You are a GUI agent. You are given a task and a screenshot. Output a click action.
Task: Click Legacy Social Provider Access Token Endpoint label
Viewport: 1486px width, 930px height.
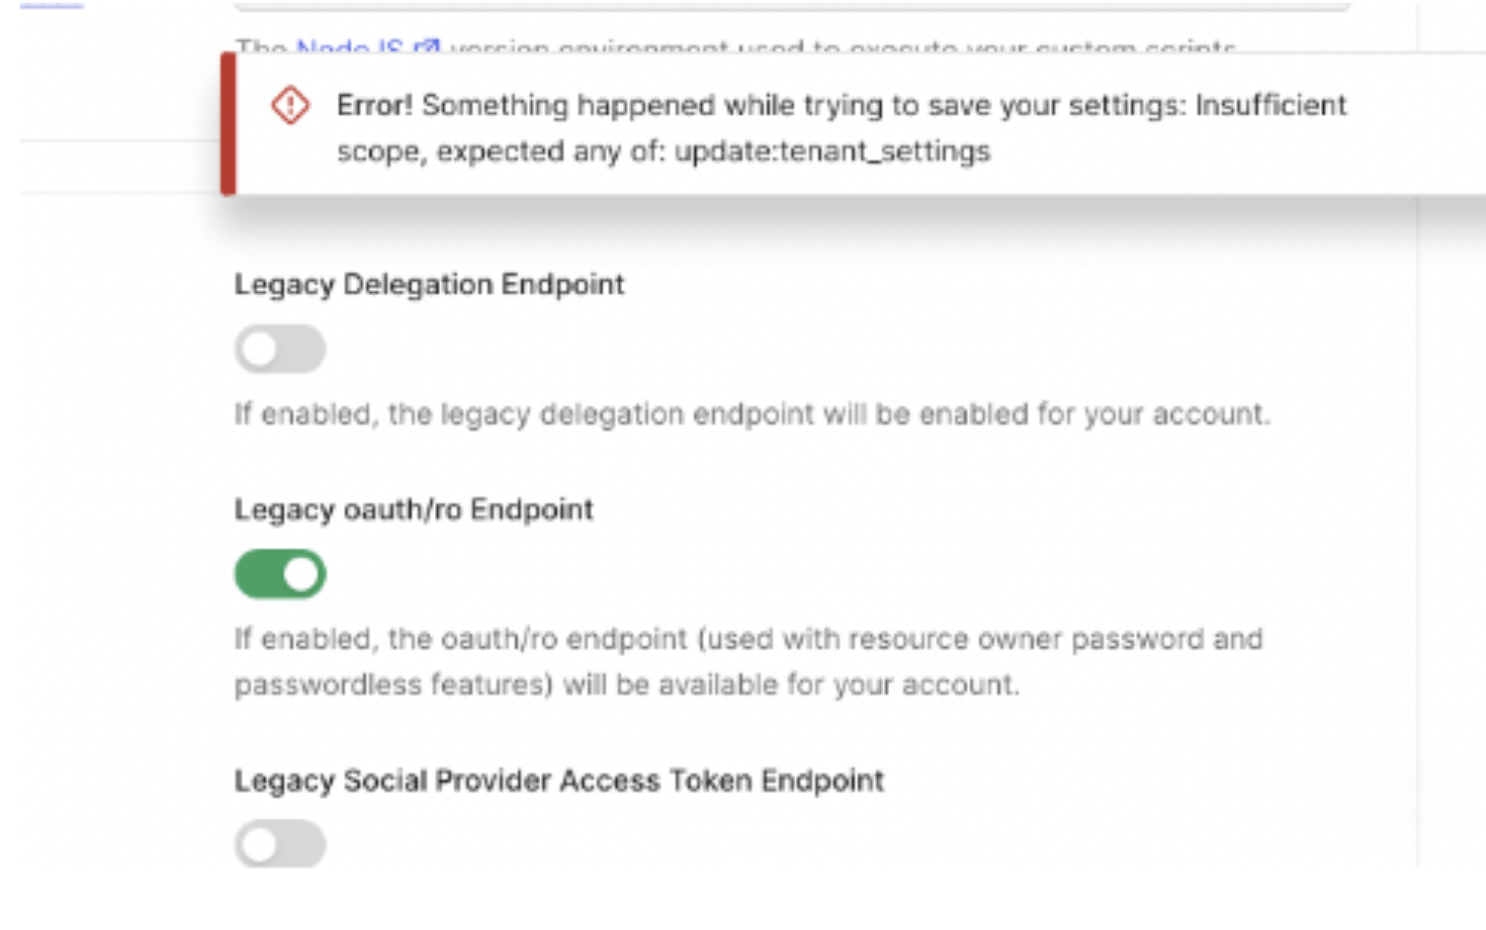click(x=559, y=780)
